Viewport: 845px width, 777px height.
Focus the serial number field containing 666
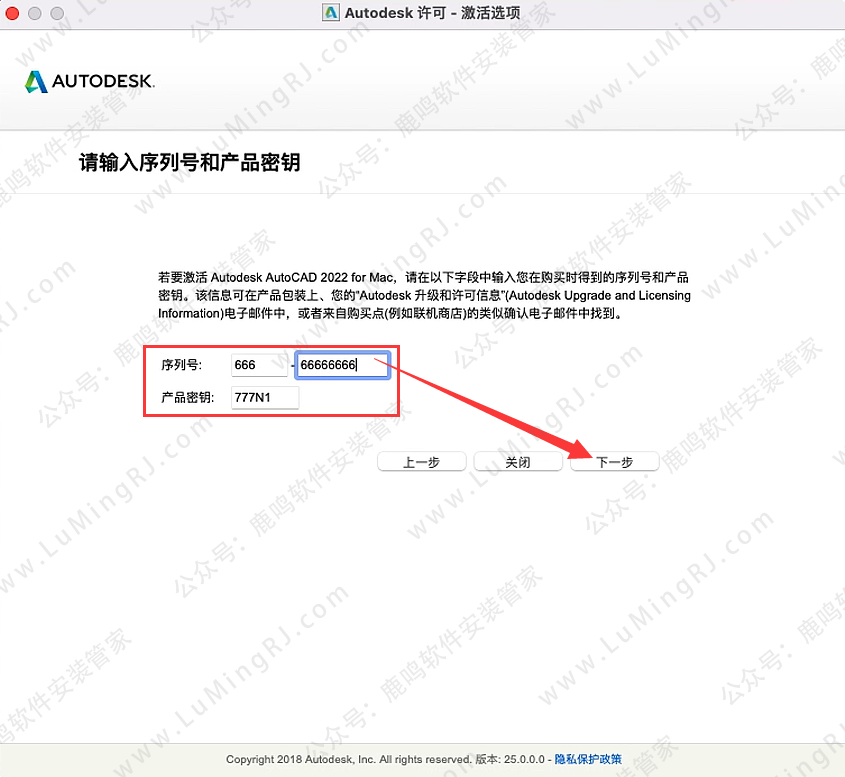[259, 365]
